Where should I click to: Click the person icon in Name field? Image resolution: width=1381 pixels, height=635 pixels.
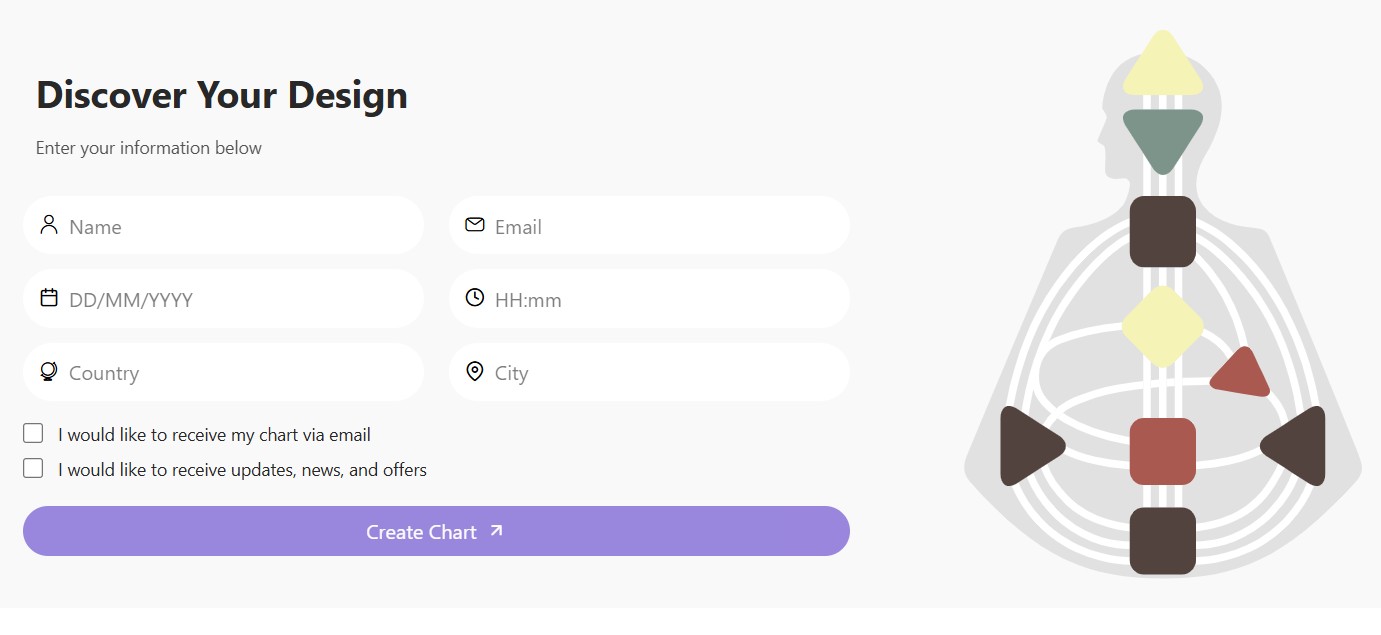pyautogui.click(x=49, y=225)
